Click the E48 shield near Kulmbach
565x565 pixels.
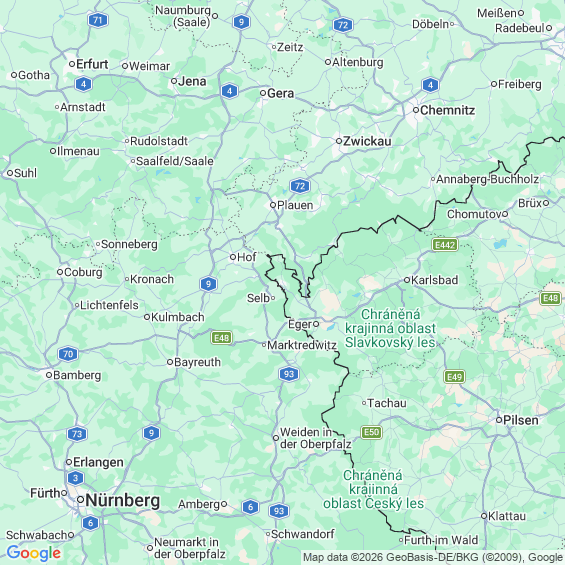pos(222,338)
